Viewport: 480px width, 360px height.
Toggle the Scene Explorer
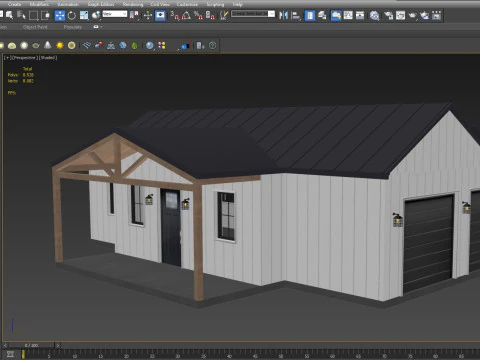pos(310,15)
